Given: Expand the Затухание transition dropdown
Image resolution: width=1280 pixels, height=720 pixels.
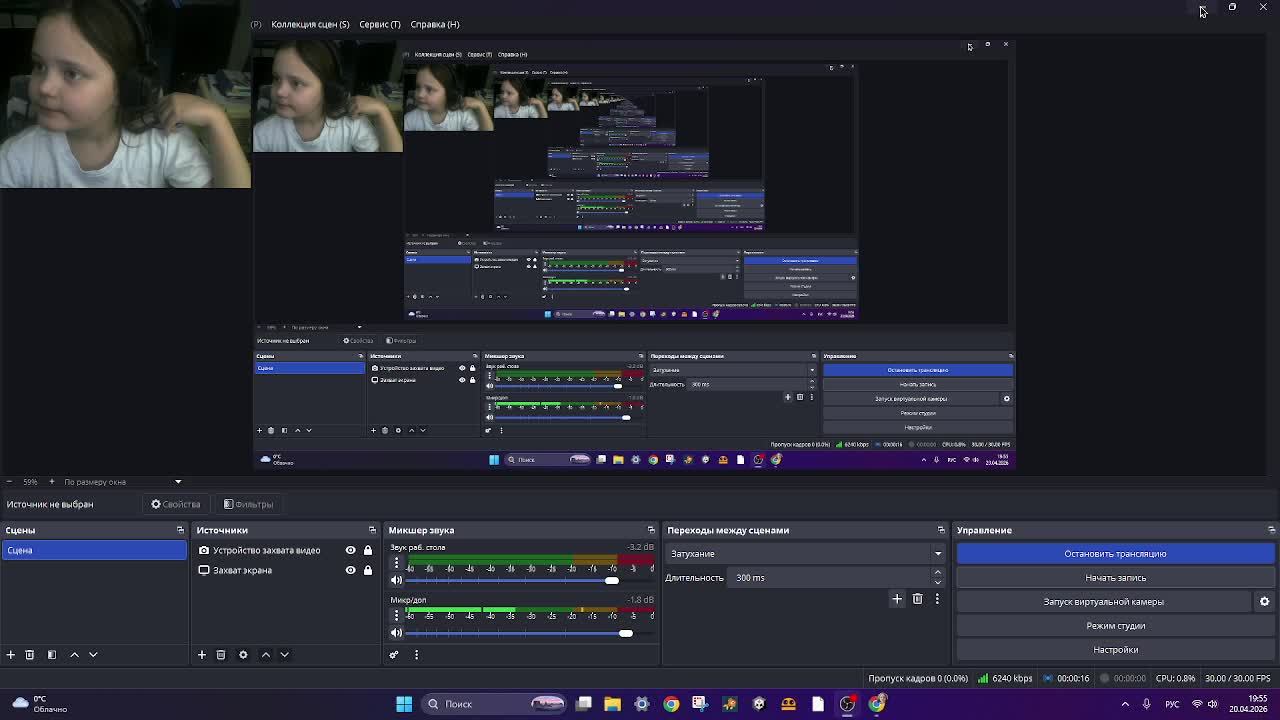Looking at the screenshot, I should (937, 554).
